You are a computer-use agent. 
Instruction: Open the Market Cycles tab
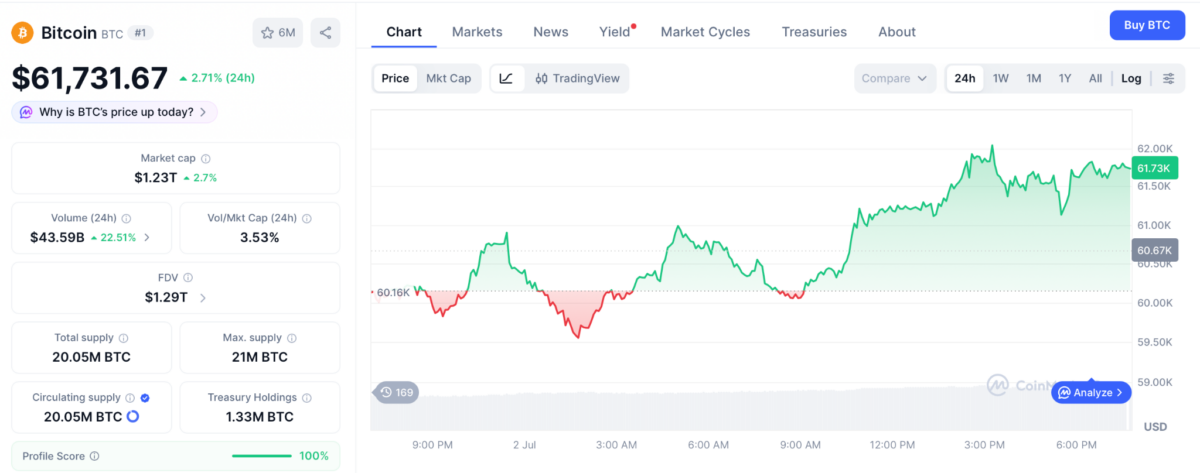point(705,32)
